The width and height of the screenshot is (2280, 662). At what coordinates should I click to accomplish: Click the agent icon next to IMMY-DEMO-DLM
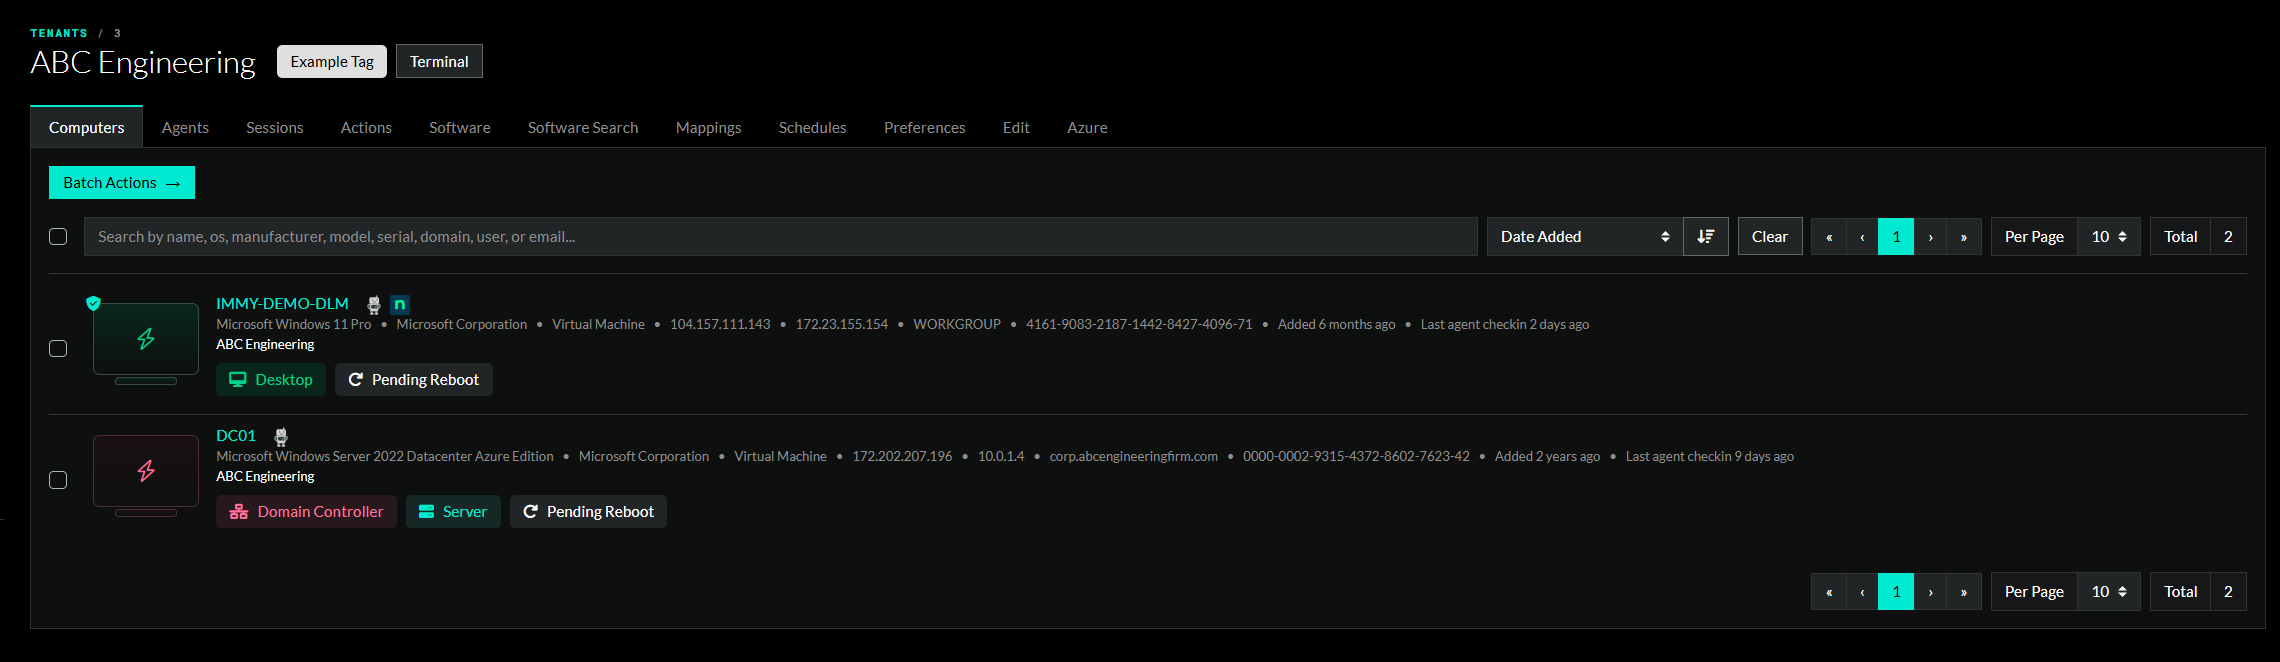(x=374, y=305)
